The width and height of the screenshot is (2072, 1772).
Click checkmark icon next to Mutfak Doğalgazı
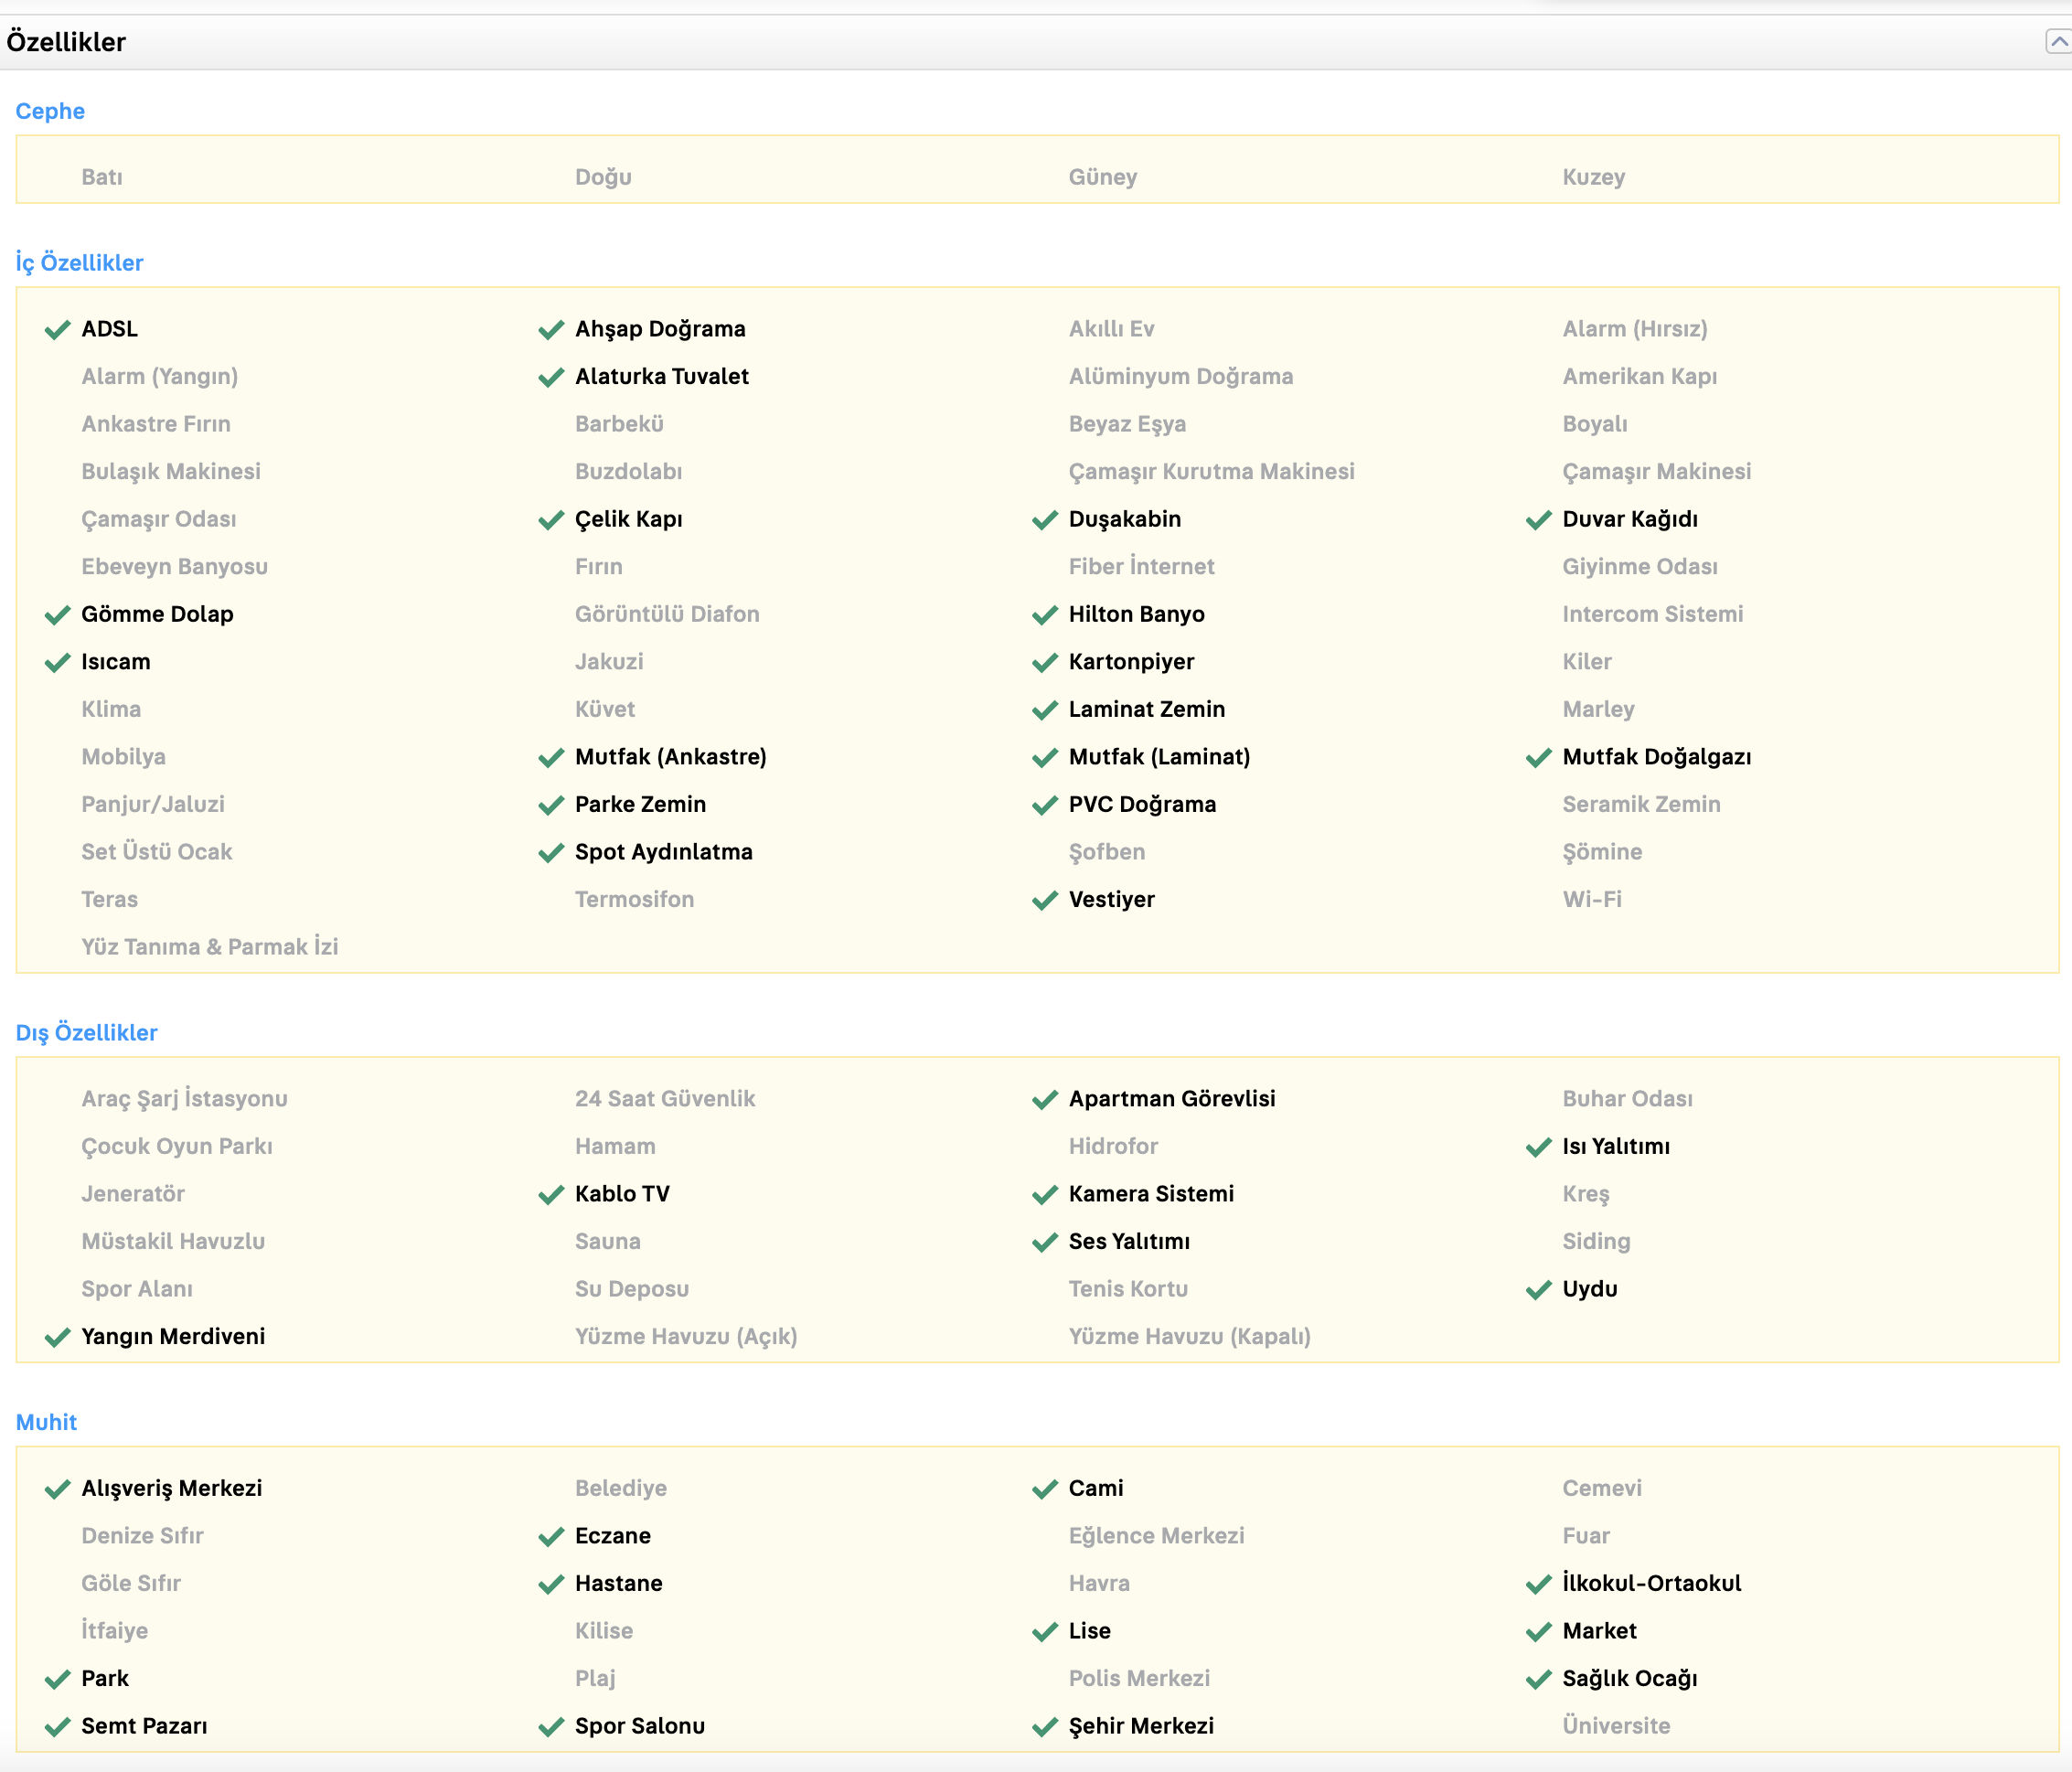click(x=1539, y=758)
